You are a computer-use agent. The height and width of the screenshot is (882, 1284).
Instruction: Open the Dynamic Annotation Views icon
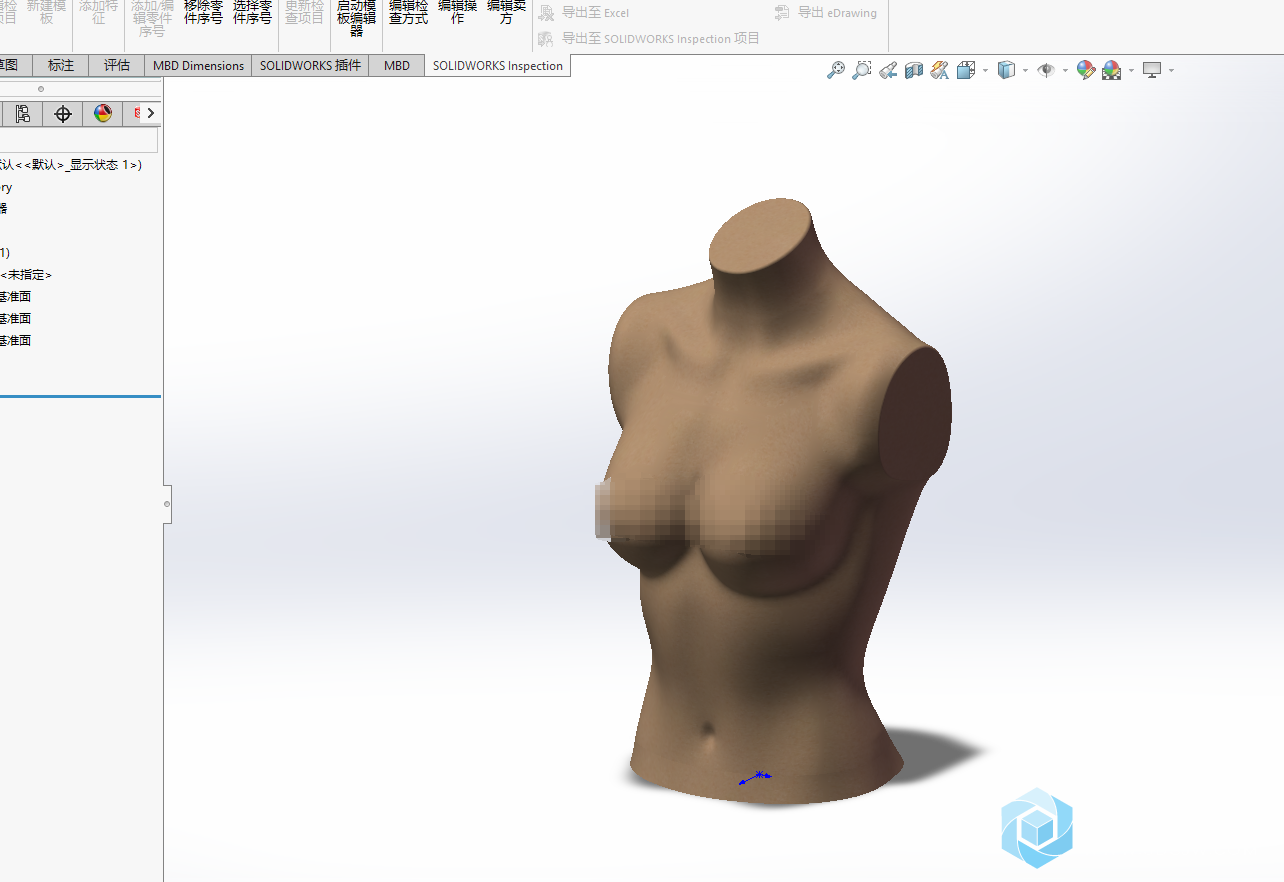coord(939,70)
